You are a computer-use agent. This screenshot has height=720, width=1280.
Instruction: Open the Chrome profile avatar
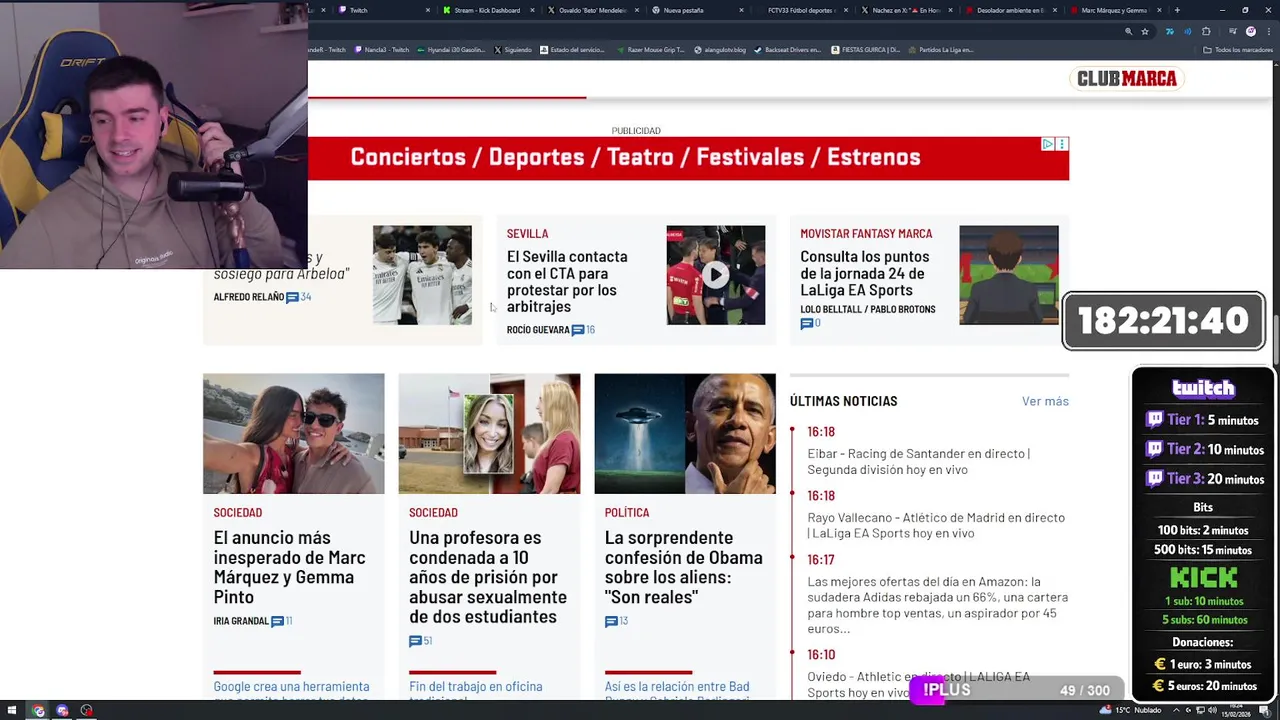click(x=1250, y=31)
